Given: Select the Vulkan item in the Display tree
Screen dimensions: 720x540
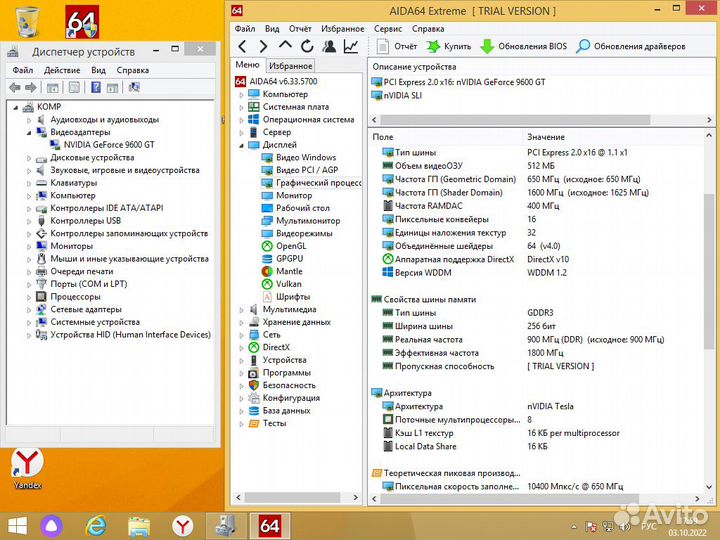Looking at the screenshot, I should pyautogui.click(x=288, y=284).
